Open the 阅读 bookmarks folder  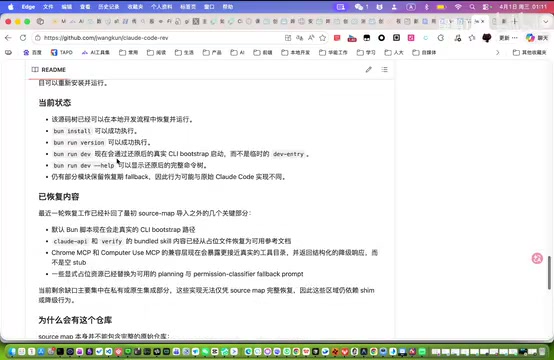(157, 53)
